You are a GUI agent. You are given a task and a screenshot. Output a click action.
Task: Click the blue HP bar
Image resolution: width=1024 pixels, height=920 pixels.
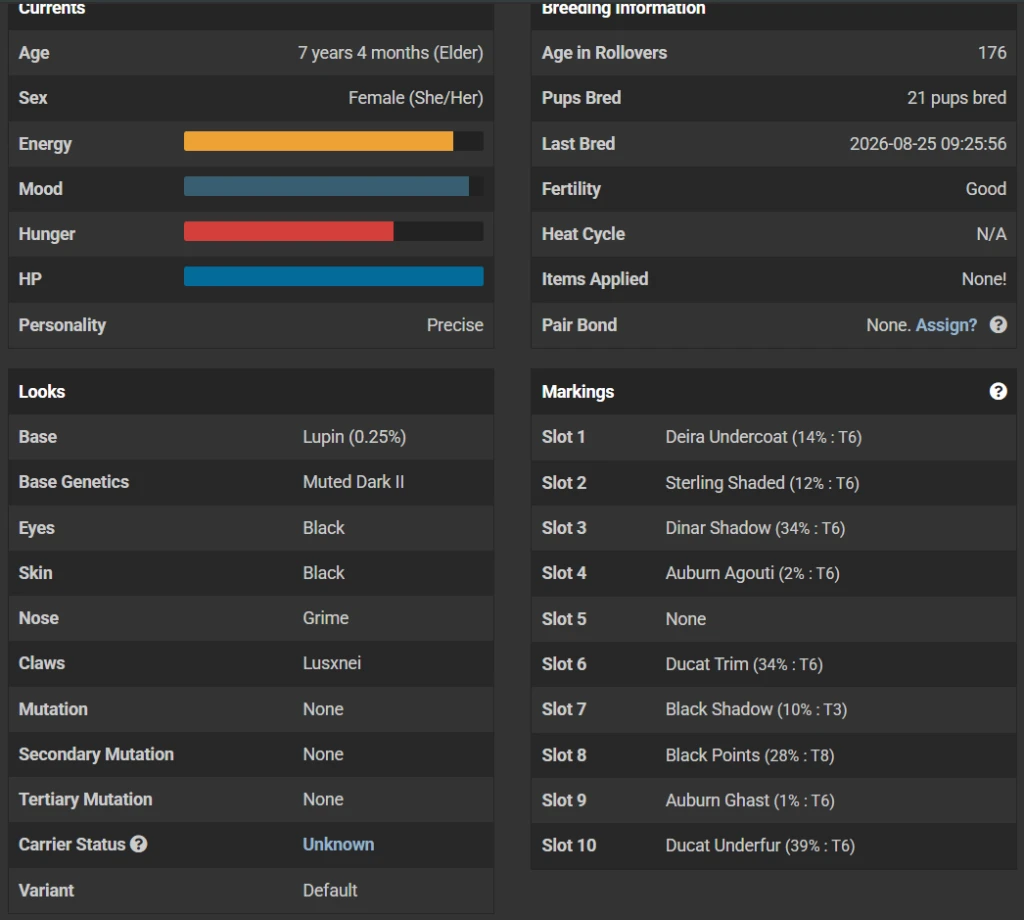(334, 276)
